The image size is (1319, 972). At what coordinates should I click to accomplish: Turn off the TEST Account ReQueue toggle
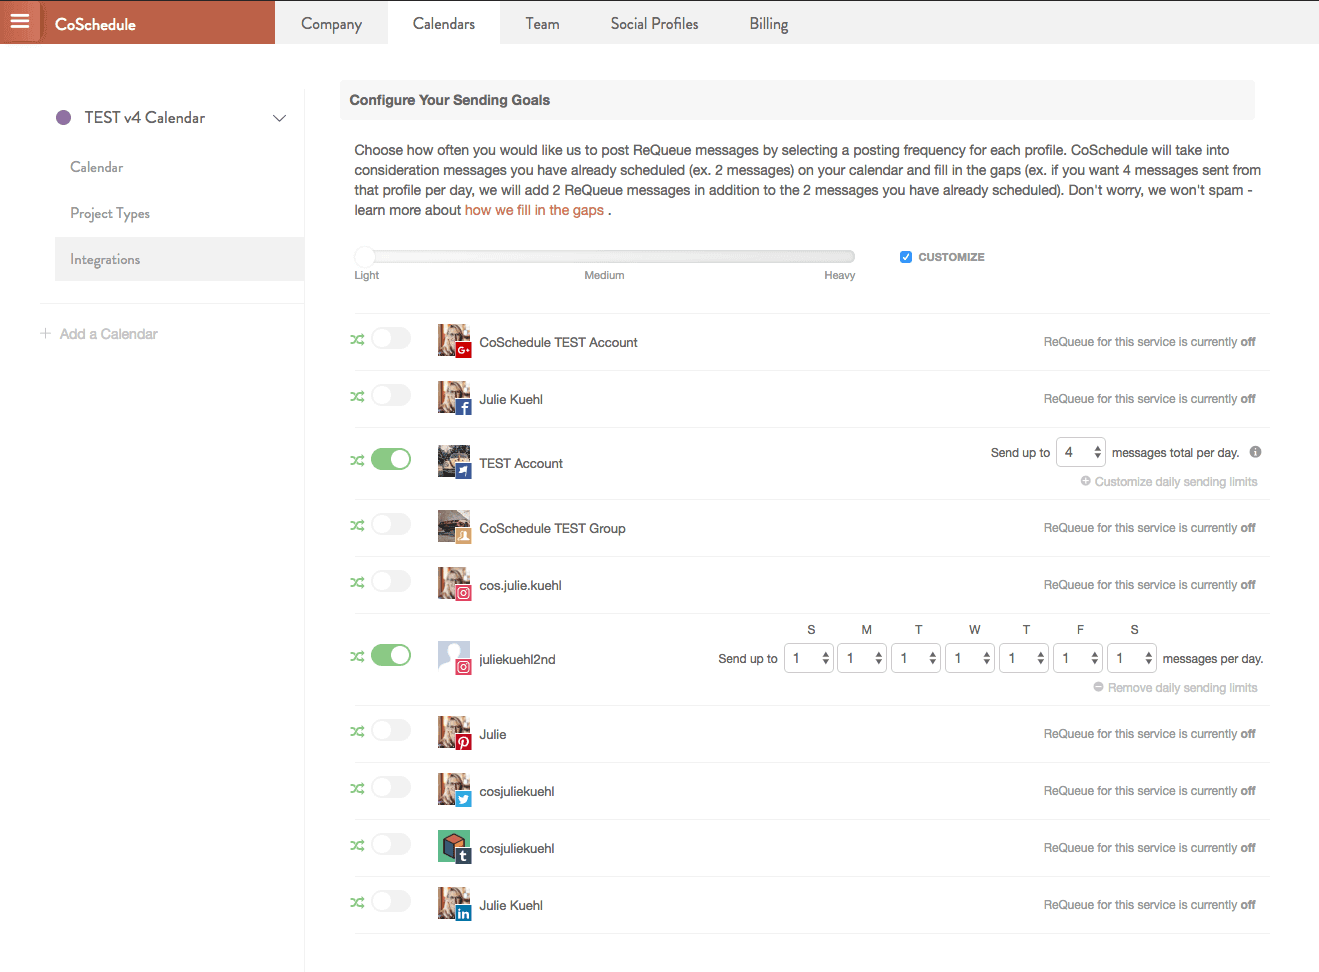(x=391, y=459)
